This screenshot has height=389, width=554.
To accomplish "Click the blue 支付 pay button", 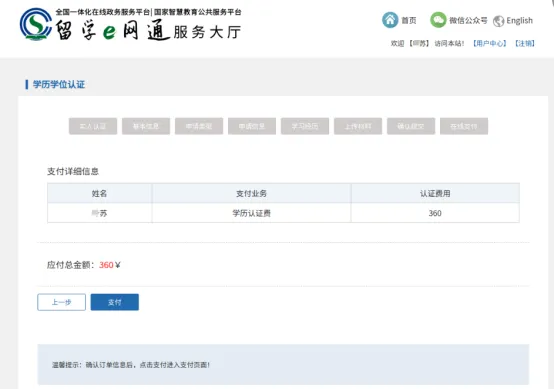I will tap(115, 302).
